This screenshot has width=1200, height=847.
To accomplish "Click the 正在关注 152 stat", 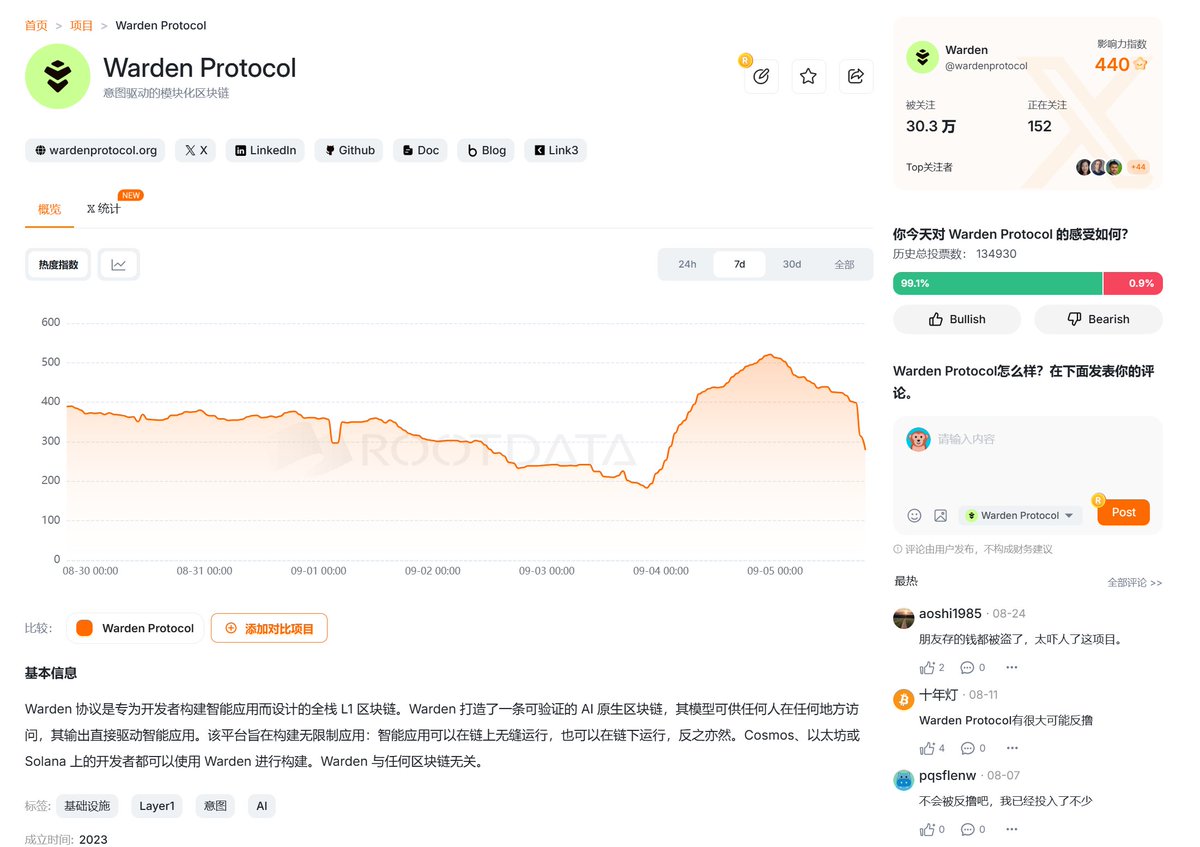I will [1047, 117].
